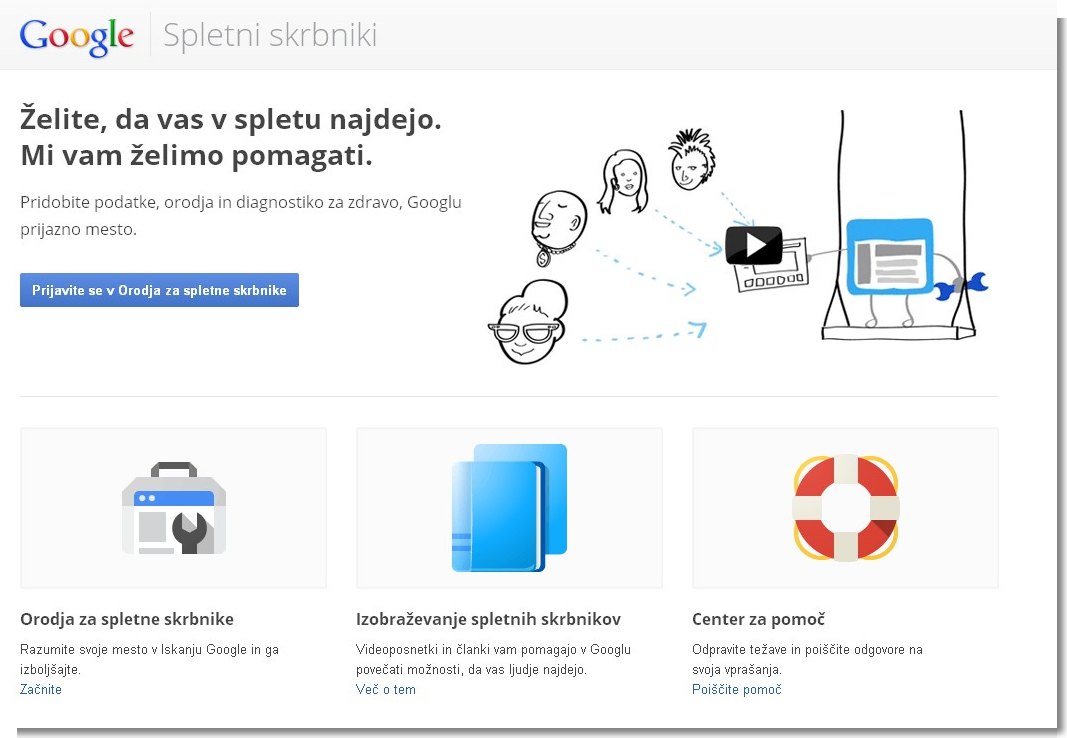
Task: Open the 'Poiščite pomoč' link
Action: point(736,689)
